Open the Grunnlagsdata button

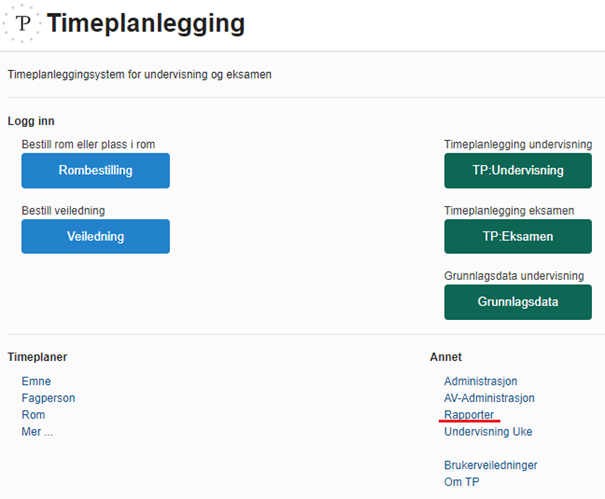(518, 302)
